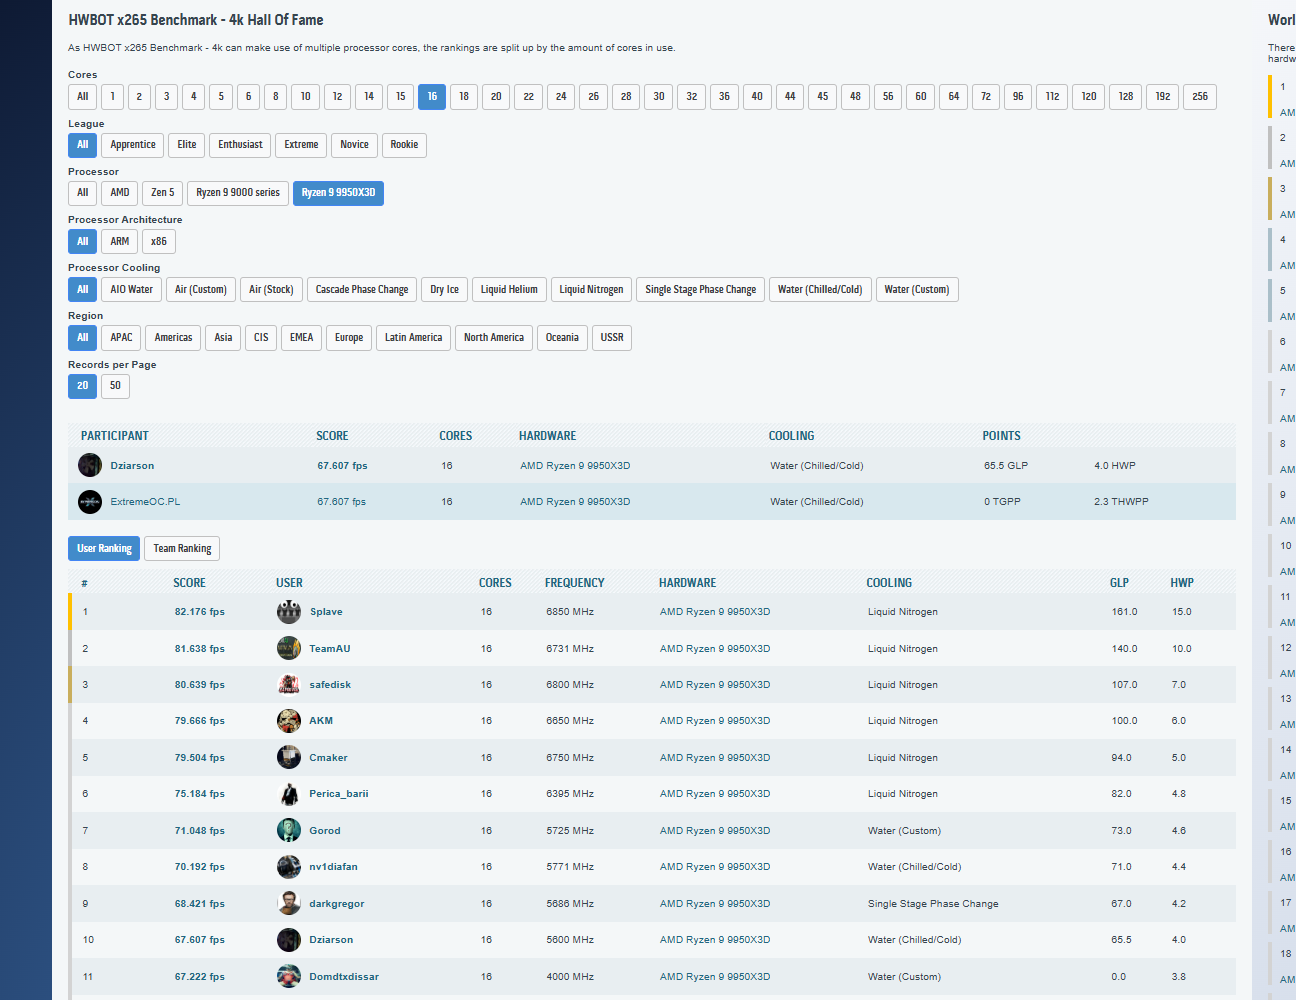Click safedisk's avatar image
The height and width of the screenshot is (1000, 1296).
(289, 685)
